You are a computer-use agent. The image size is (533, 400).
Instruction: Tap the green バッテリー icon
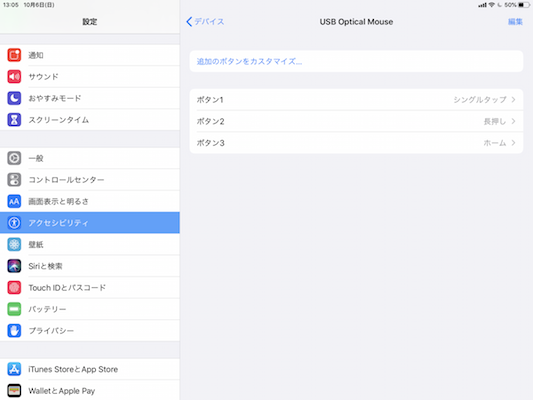(x=14, y=309)
